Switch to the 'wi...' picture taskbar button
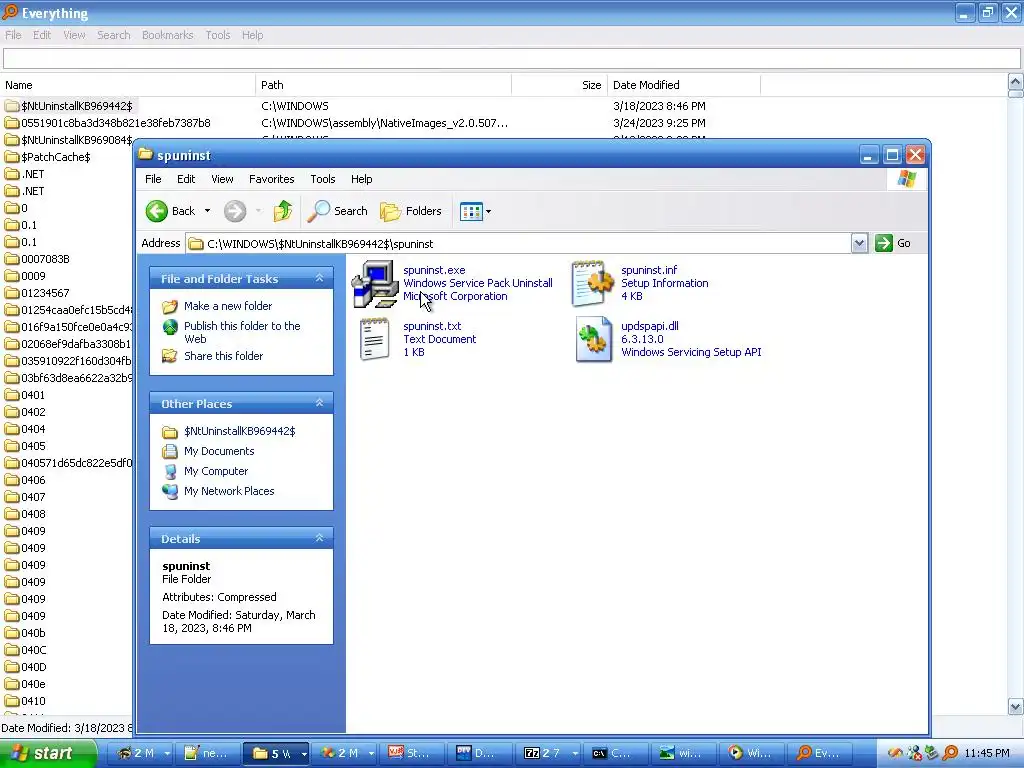The width and height of the screenshot is (1024, 768). tap(685, 753)
